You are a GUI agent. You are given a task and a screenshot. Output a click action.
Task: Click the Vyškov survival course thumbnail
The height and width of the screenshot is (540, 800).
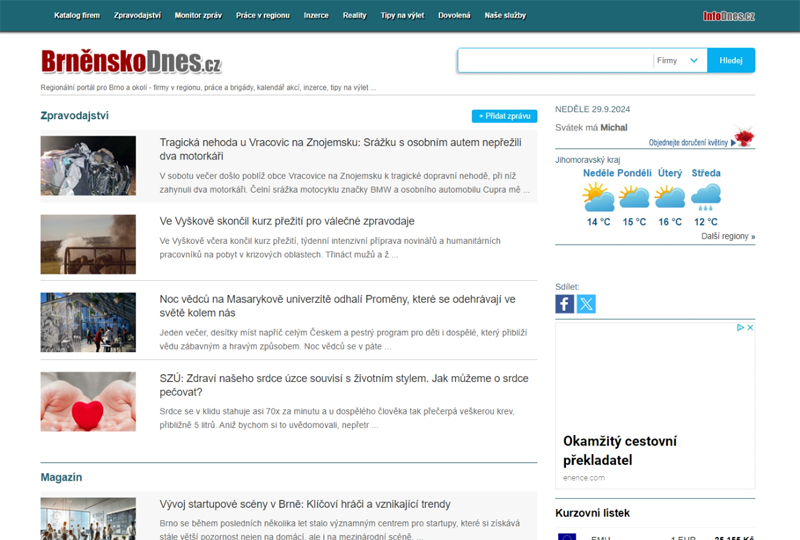click(x=88, y=244)
